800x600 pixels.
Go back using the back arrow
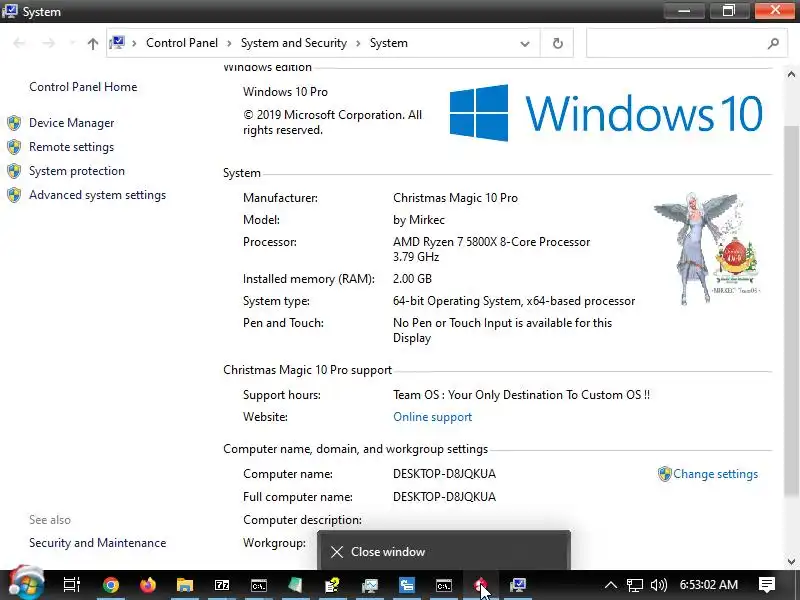[x=19, y=43]
